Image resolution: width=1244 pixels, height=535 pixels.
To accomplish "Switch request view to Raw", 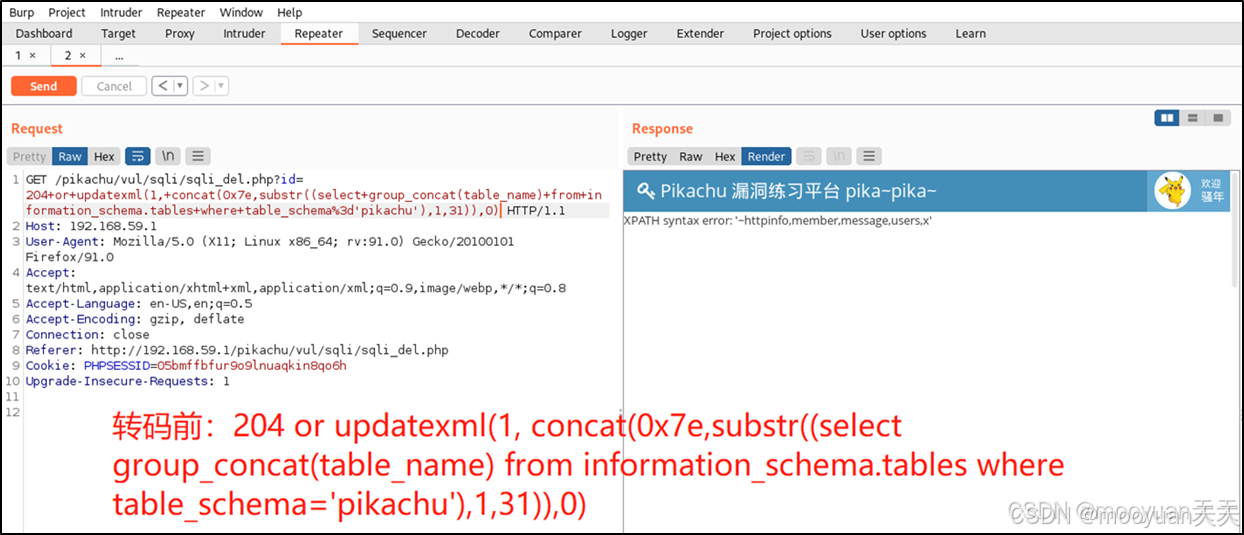I will 70,156.
